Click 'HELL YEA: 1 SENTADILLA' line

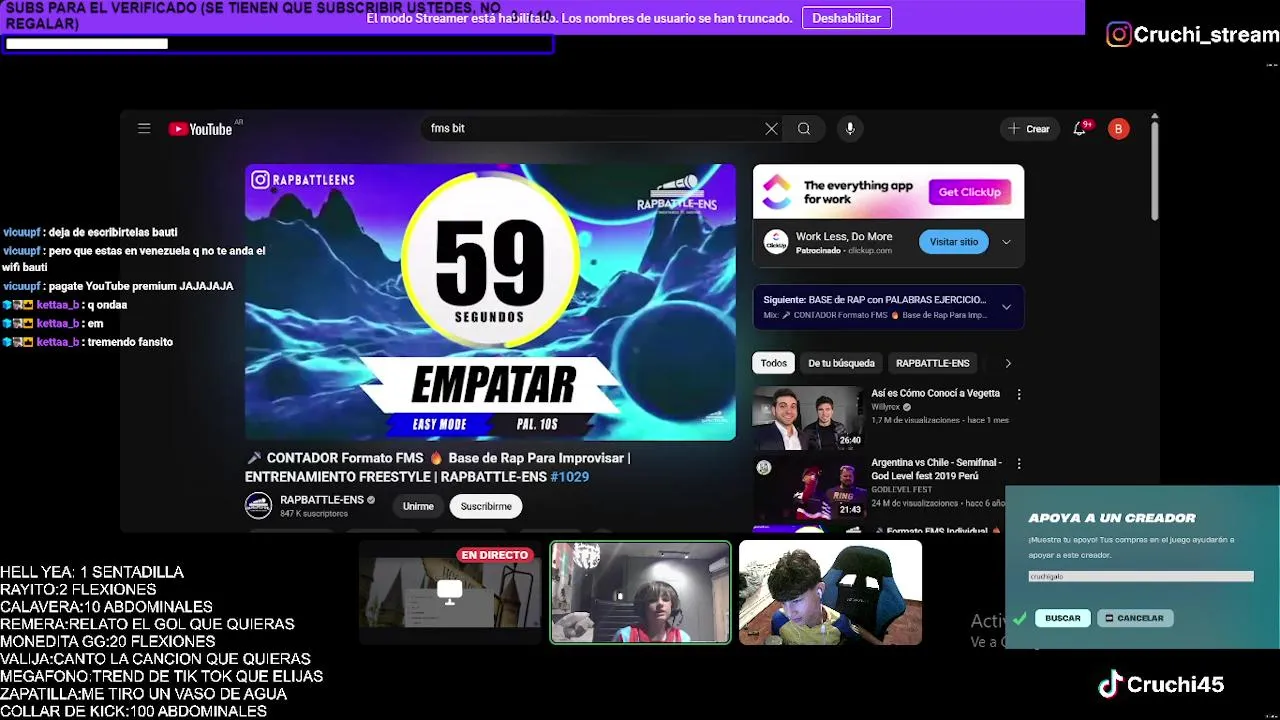tap(92, 572)
